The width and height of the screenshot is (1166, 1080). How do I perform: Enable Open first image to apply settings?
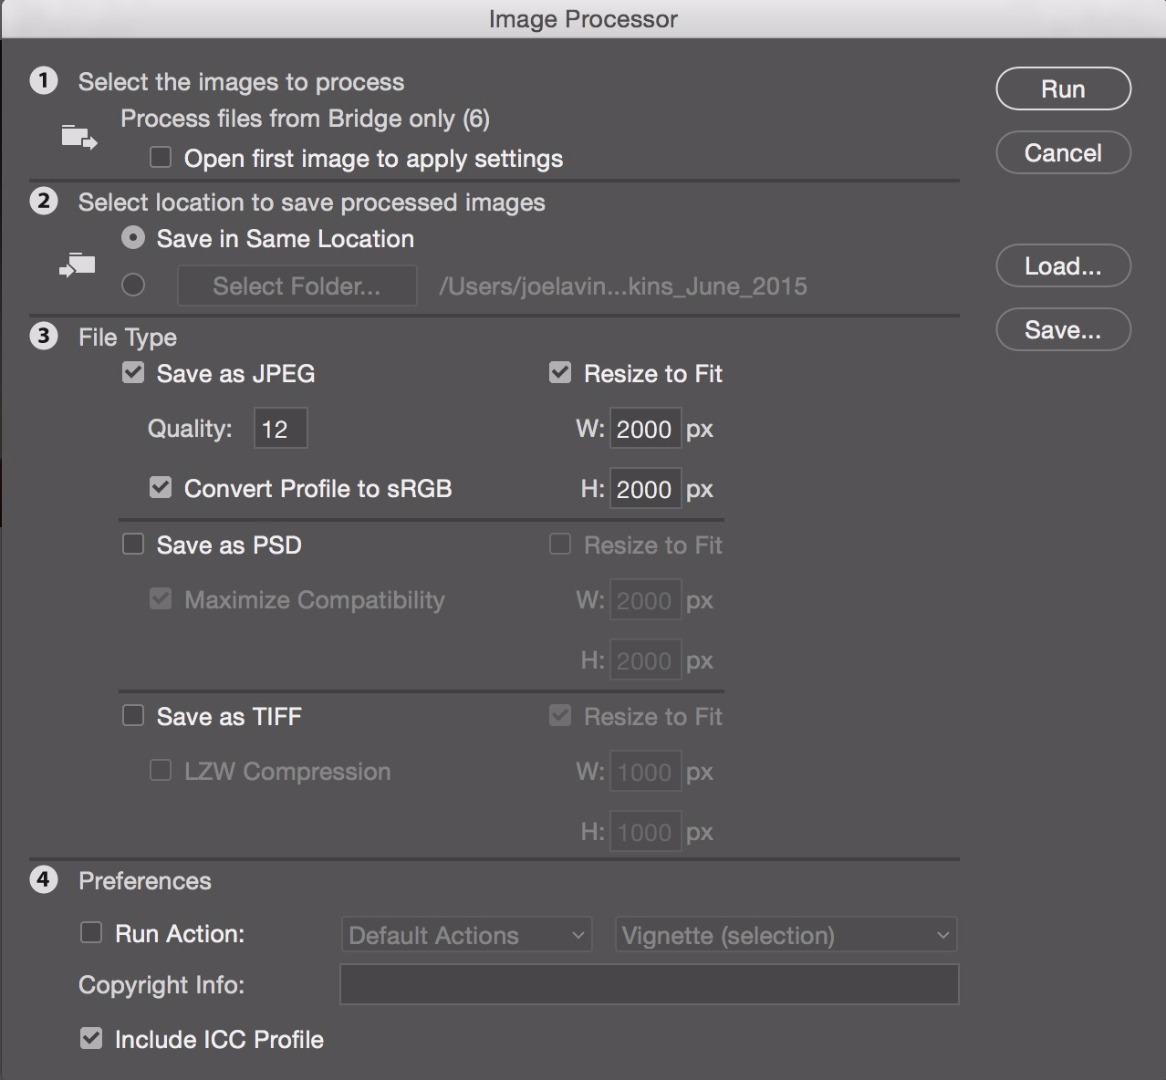161,158
